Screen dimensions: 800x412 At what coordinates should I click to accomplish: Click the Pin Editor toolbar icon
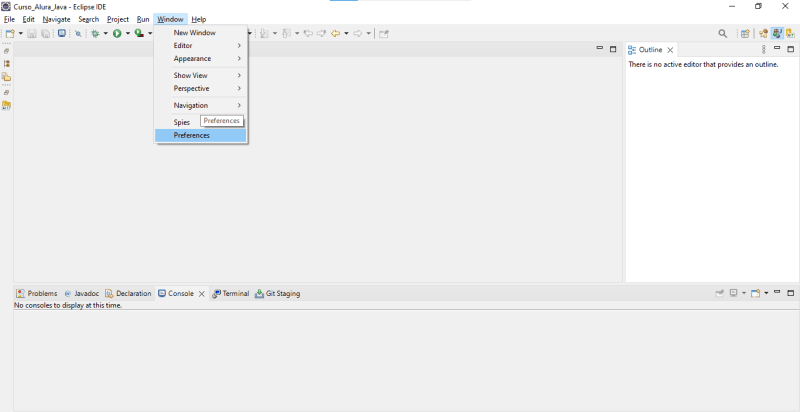[384, 34]
